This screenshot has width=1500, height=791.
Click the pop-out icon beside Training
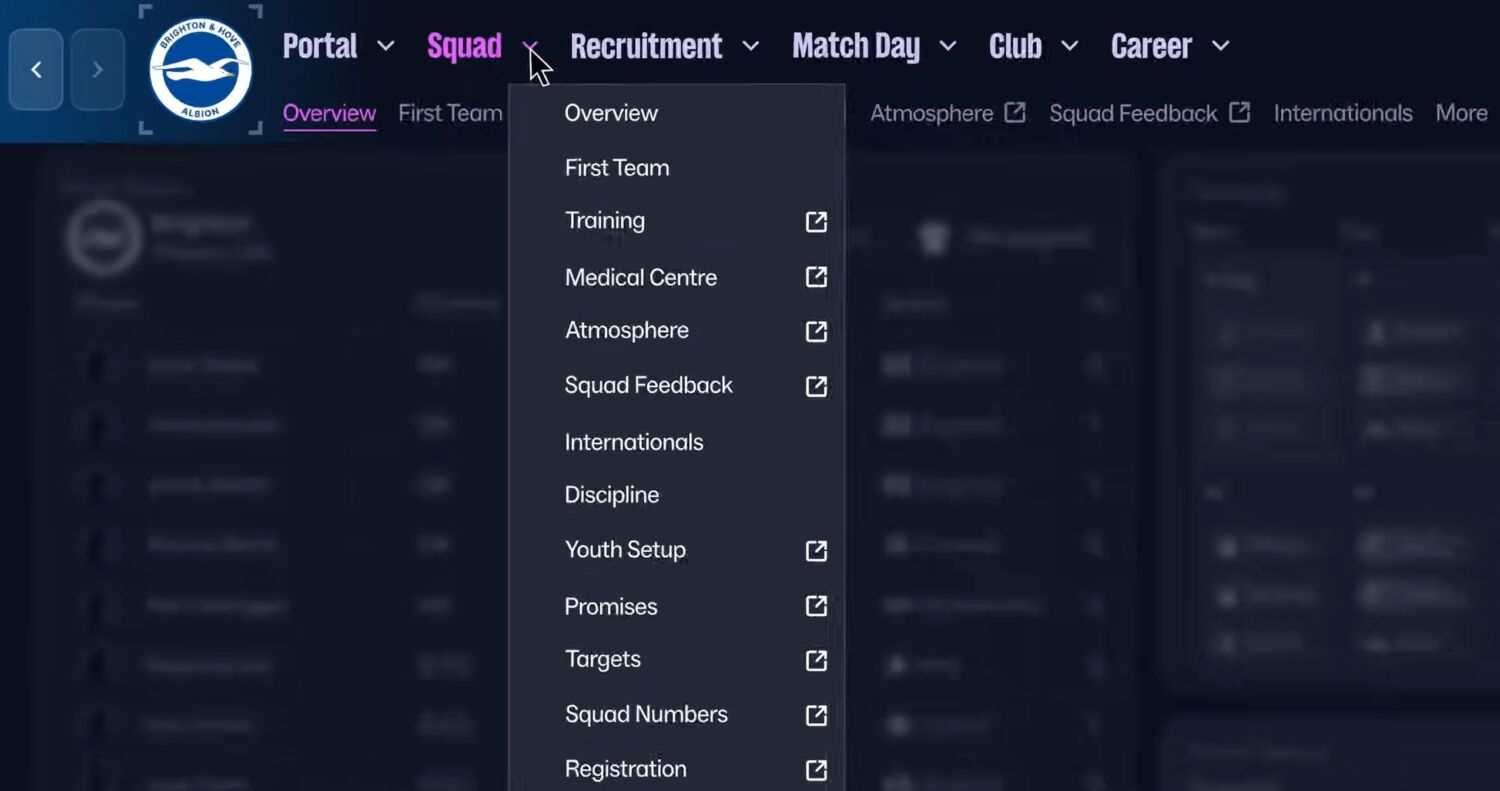click(816, 222)
